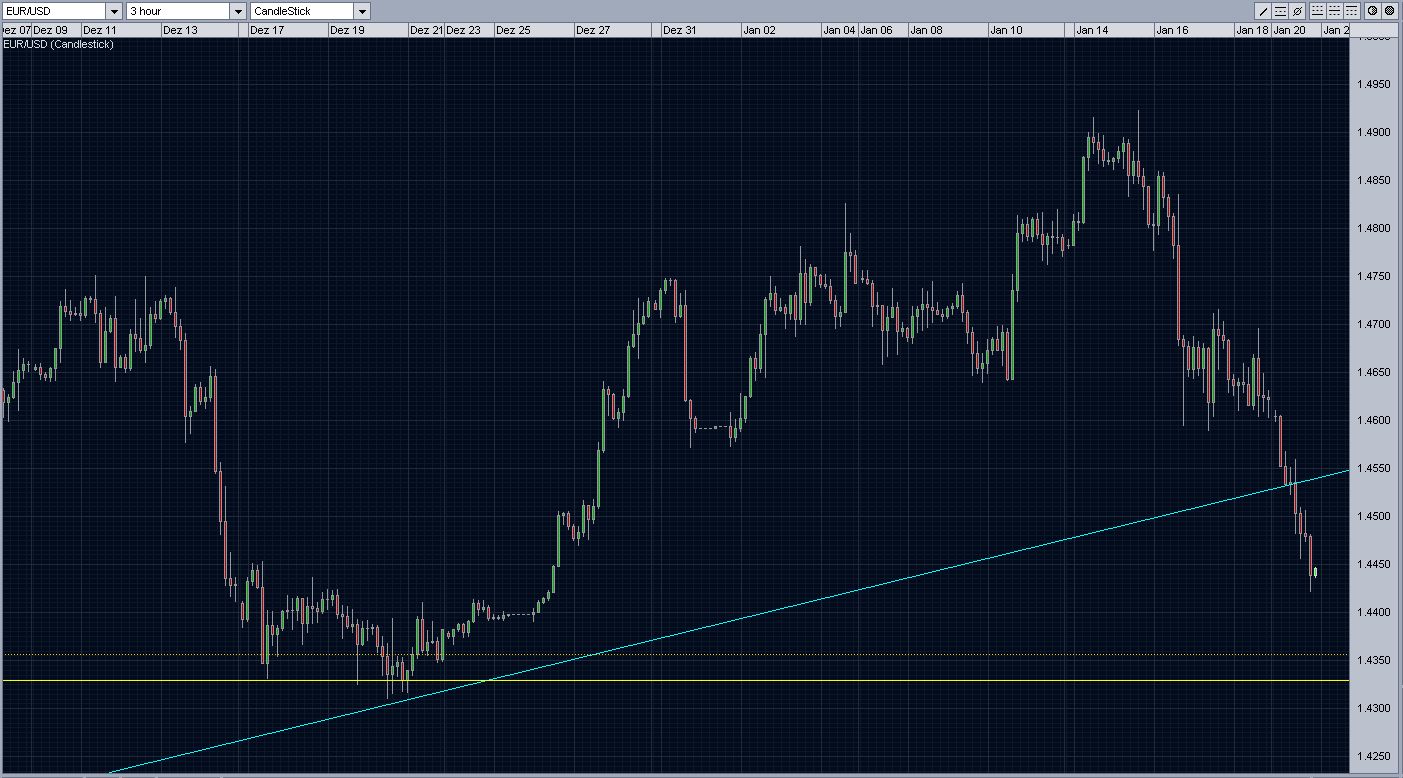This screenshot has height=778, width=1403.
Task: Click the 1.4850 price label
Action: coord(1375,180)
